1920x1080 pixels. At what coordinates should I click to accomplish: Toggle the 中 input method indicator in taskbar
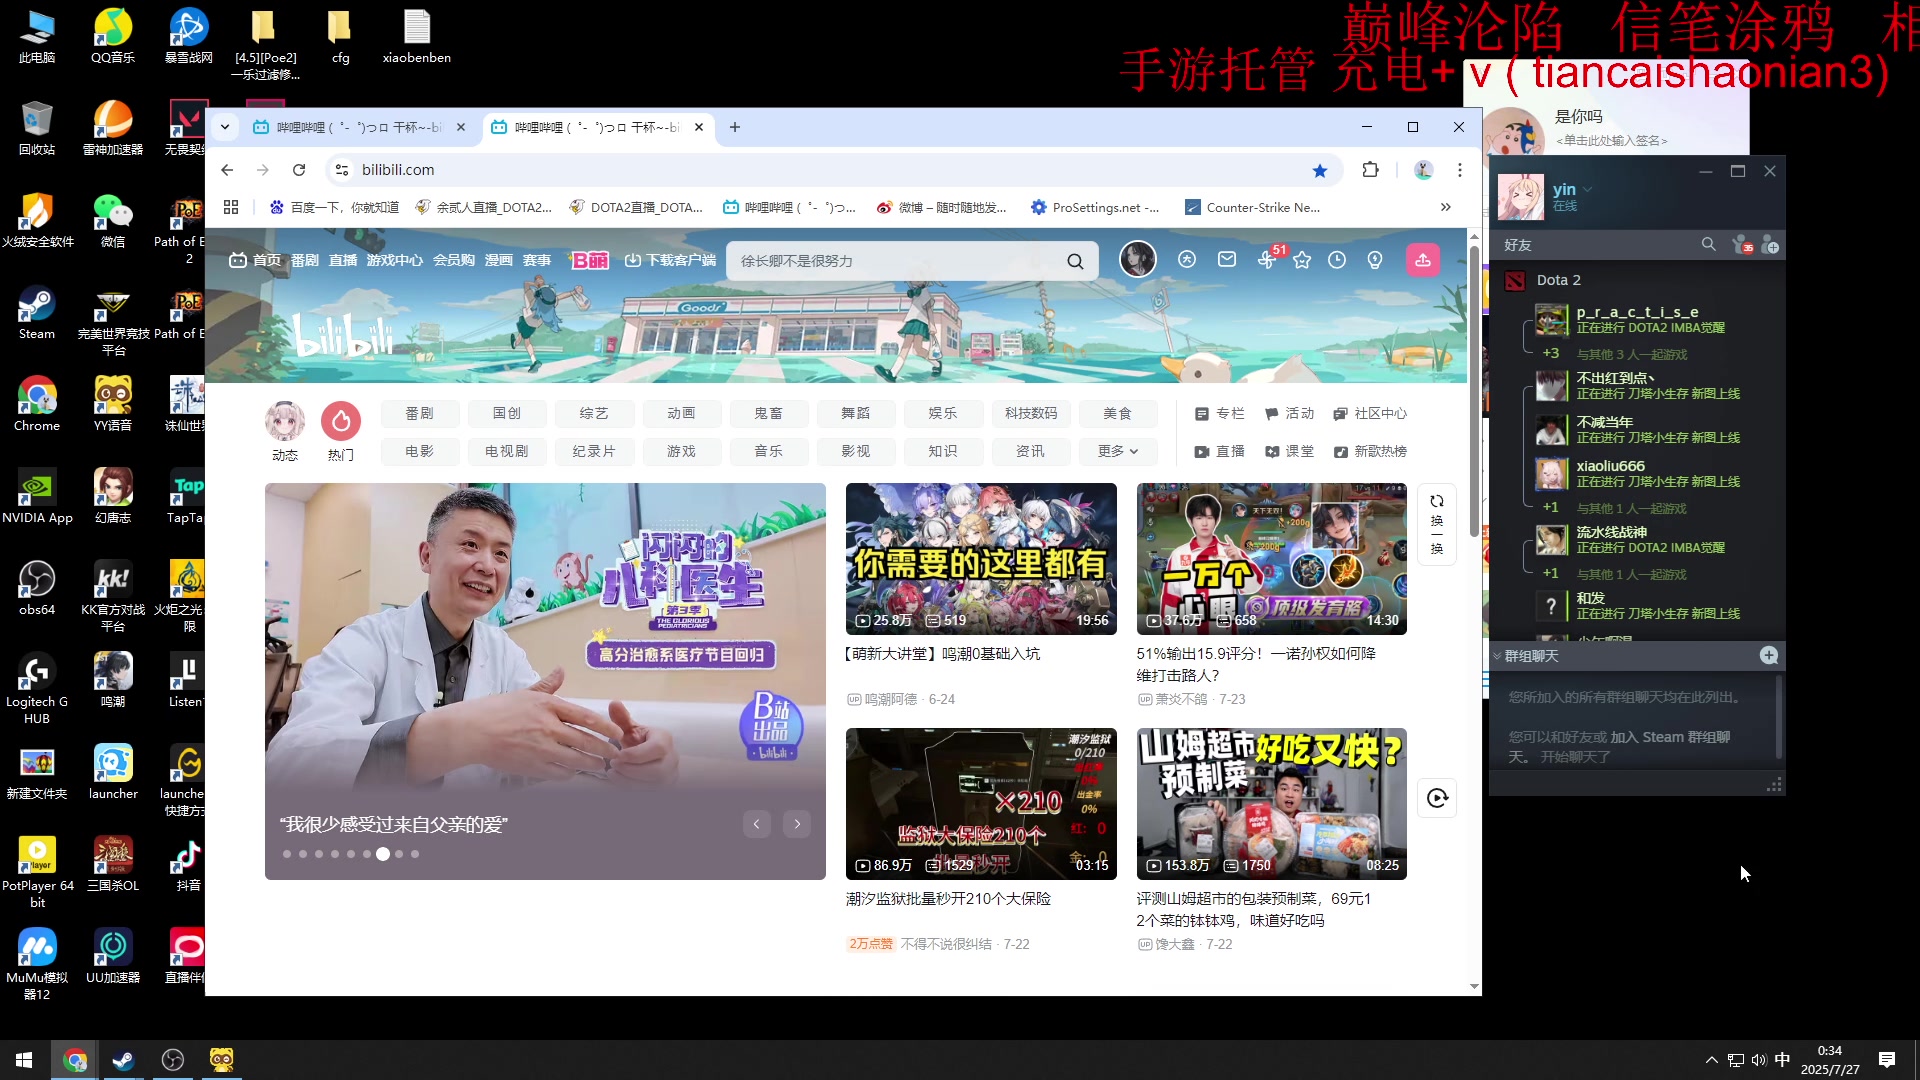pos(1782,1060)
